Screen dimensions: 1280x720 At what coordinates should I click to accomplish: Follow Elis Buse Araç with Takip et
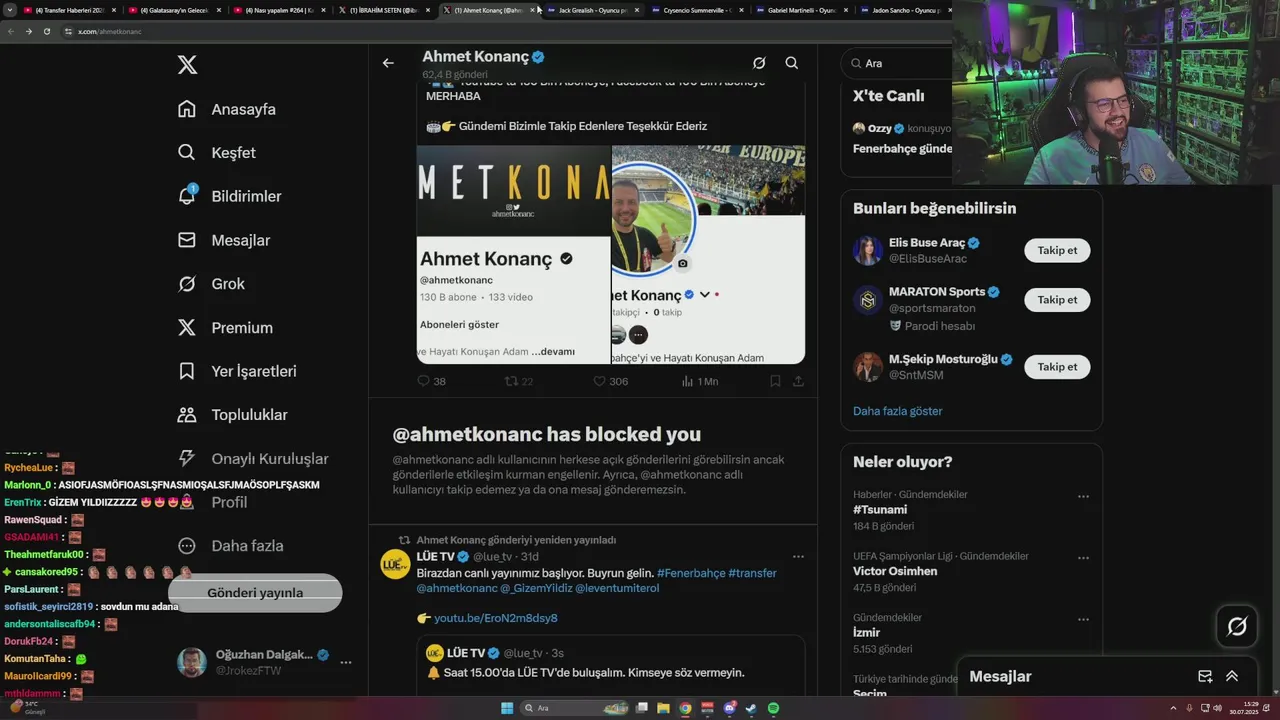click(1057, 250)
